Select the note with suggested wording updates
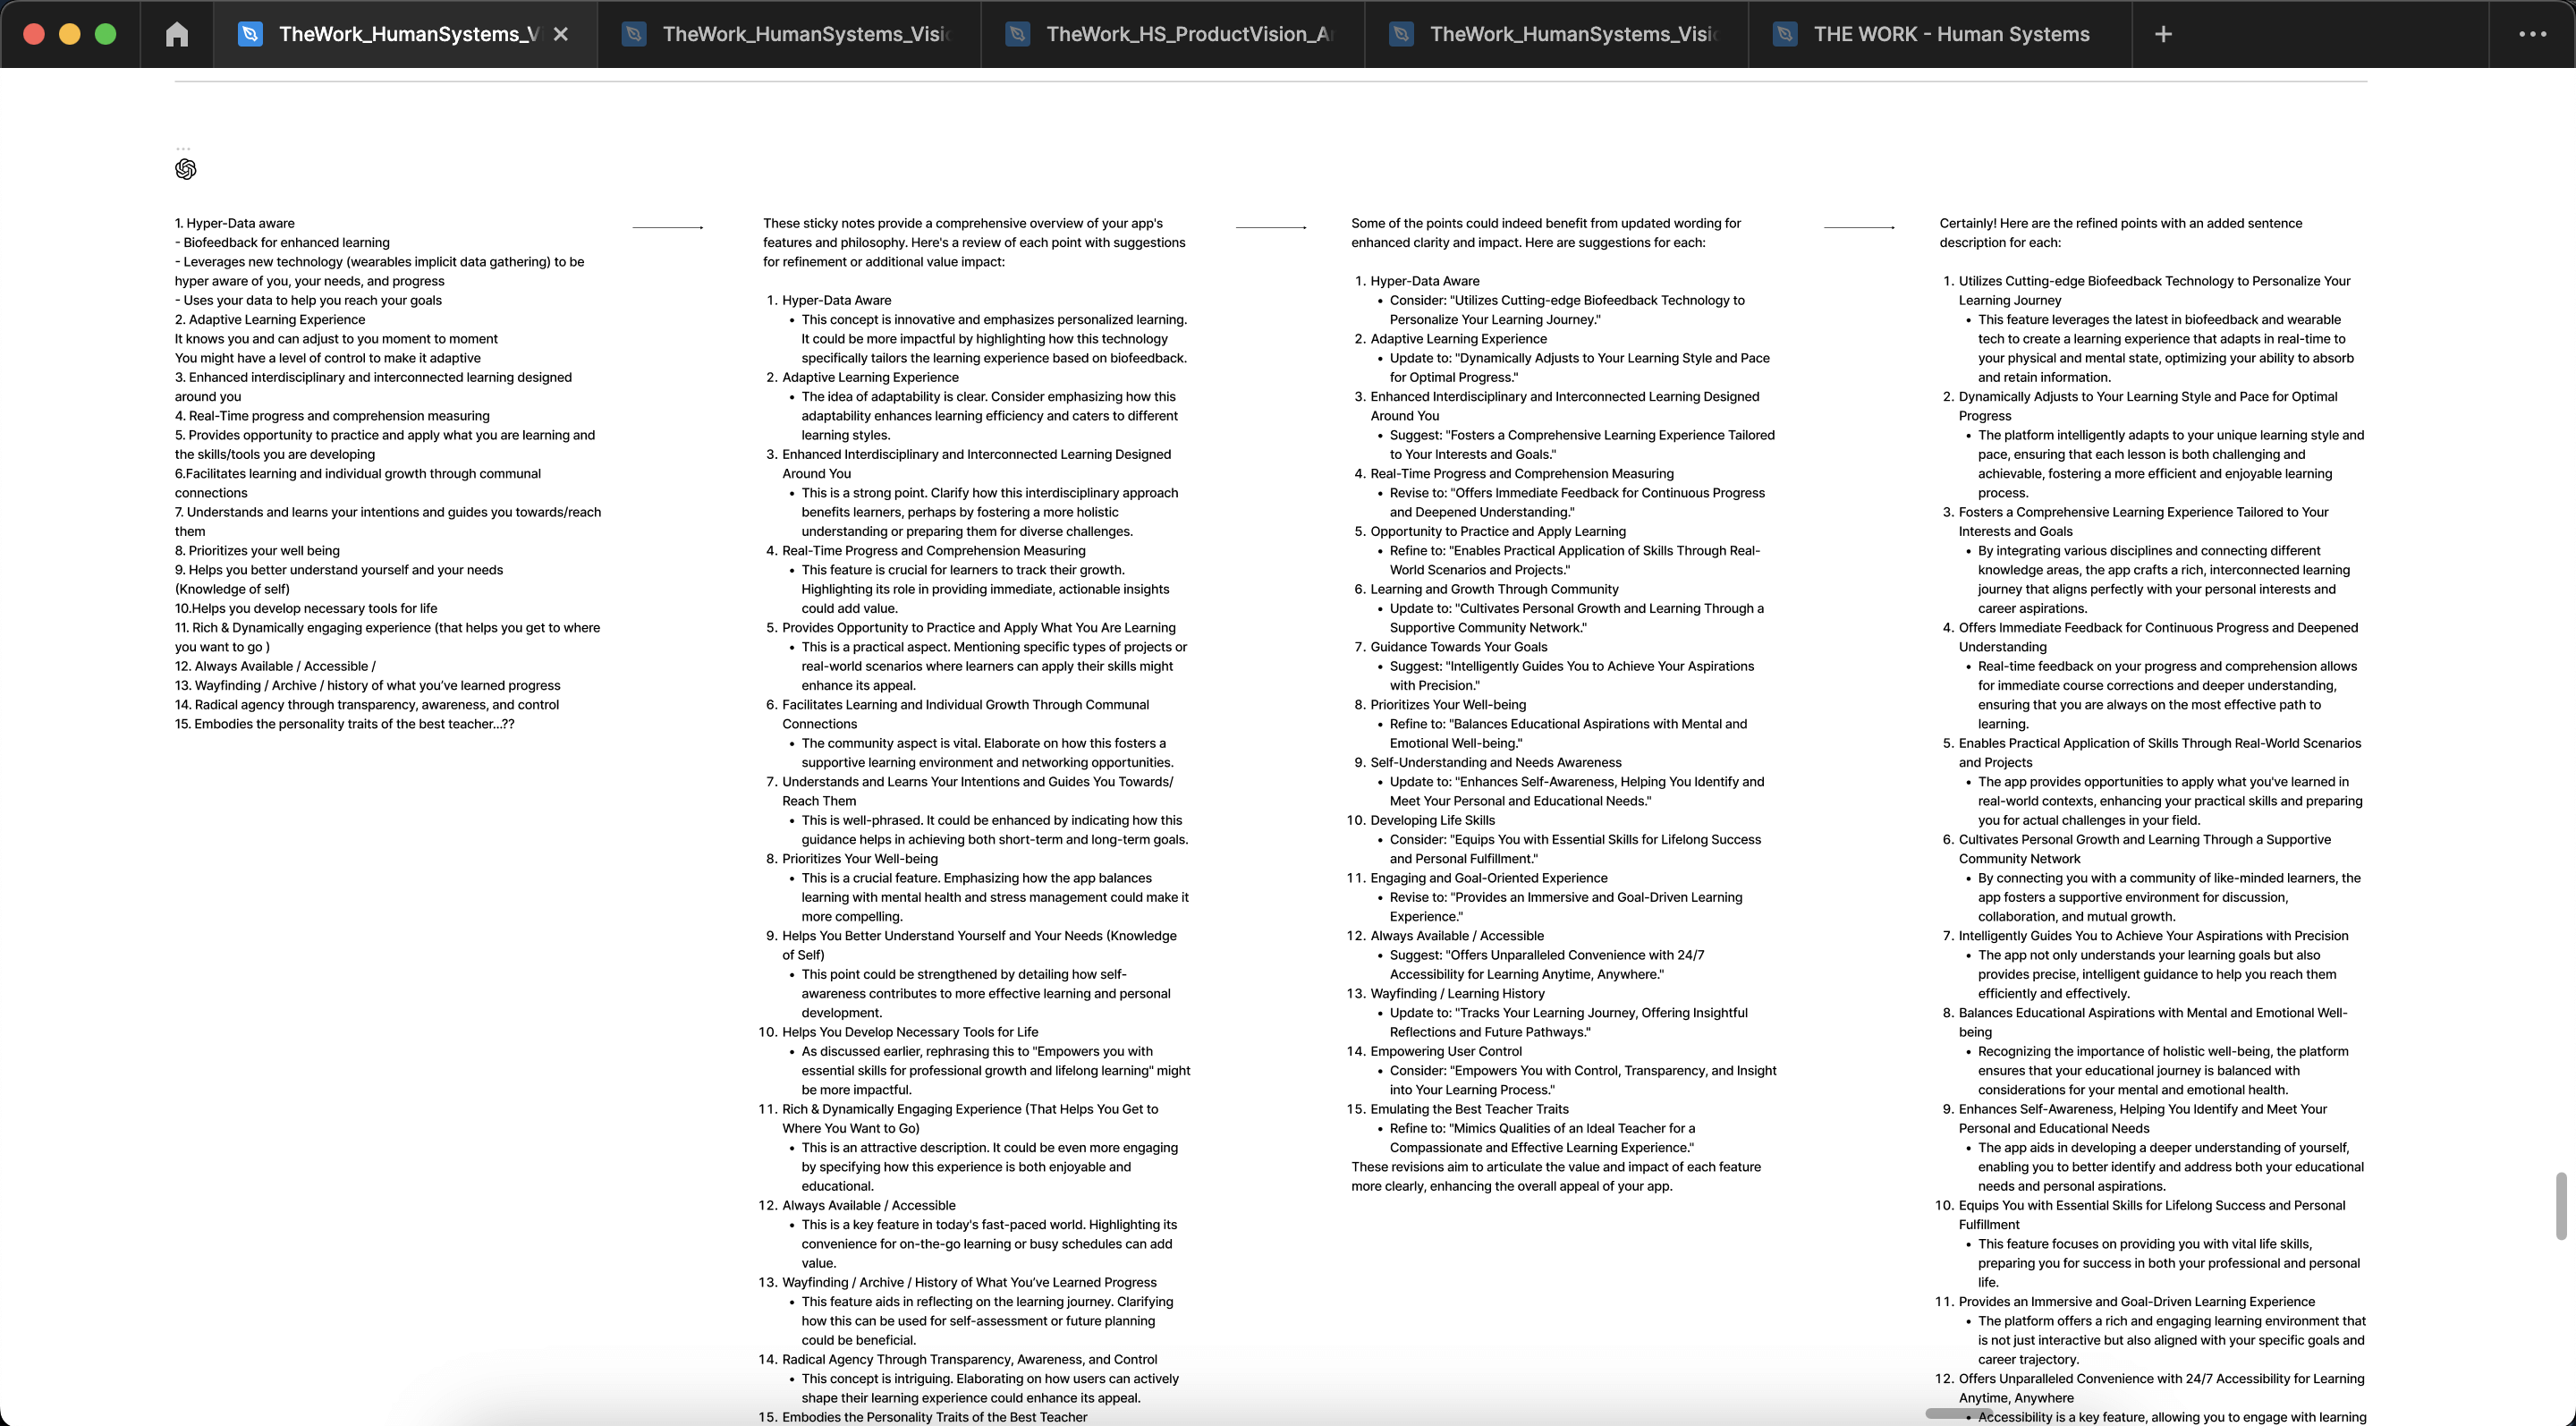This screenshot has height=1426, width=2576. click(x=1565, y=700)
